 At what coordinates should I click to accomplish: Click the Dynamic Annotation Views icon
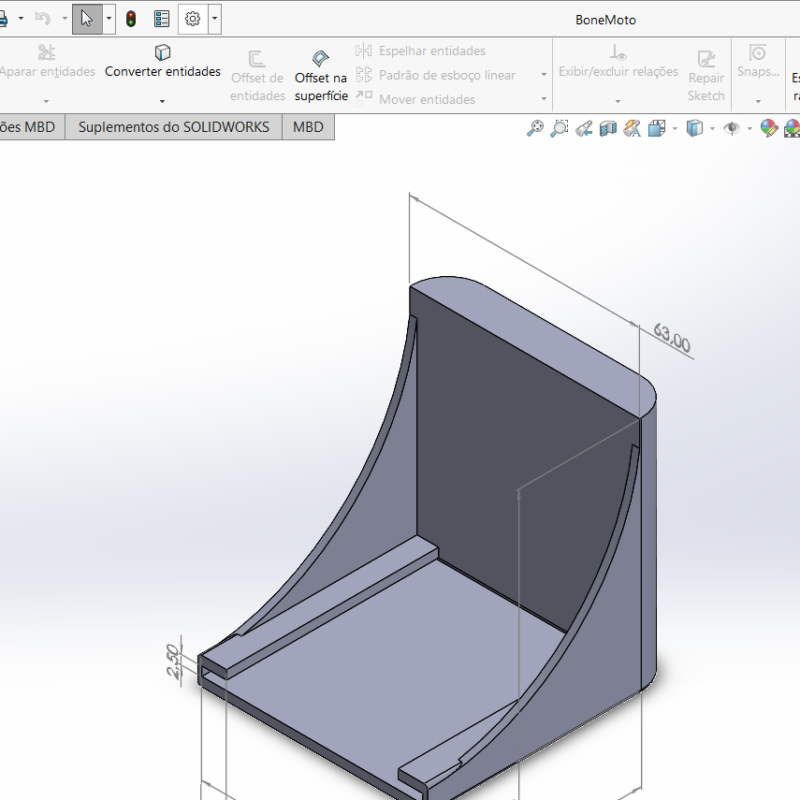tap(632, 128)
